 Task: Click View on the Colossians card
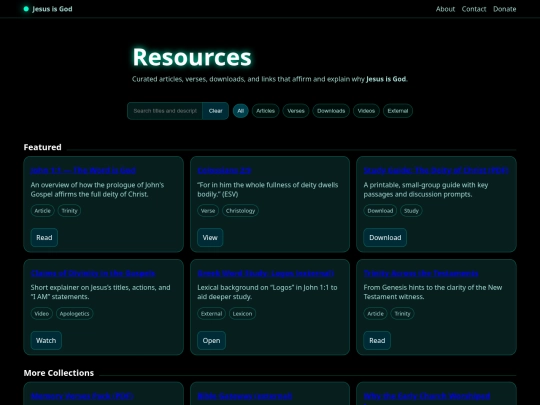[x=210, y=238]
